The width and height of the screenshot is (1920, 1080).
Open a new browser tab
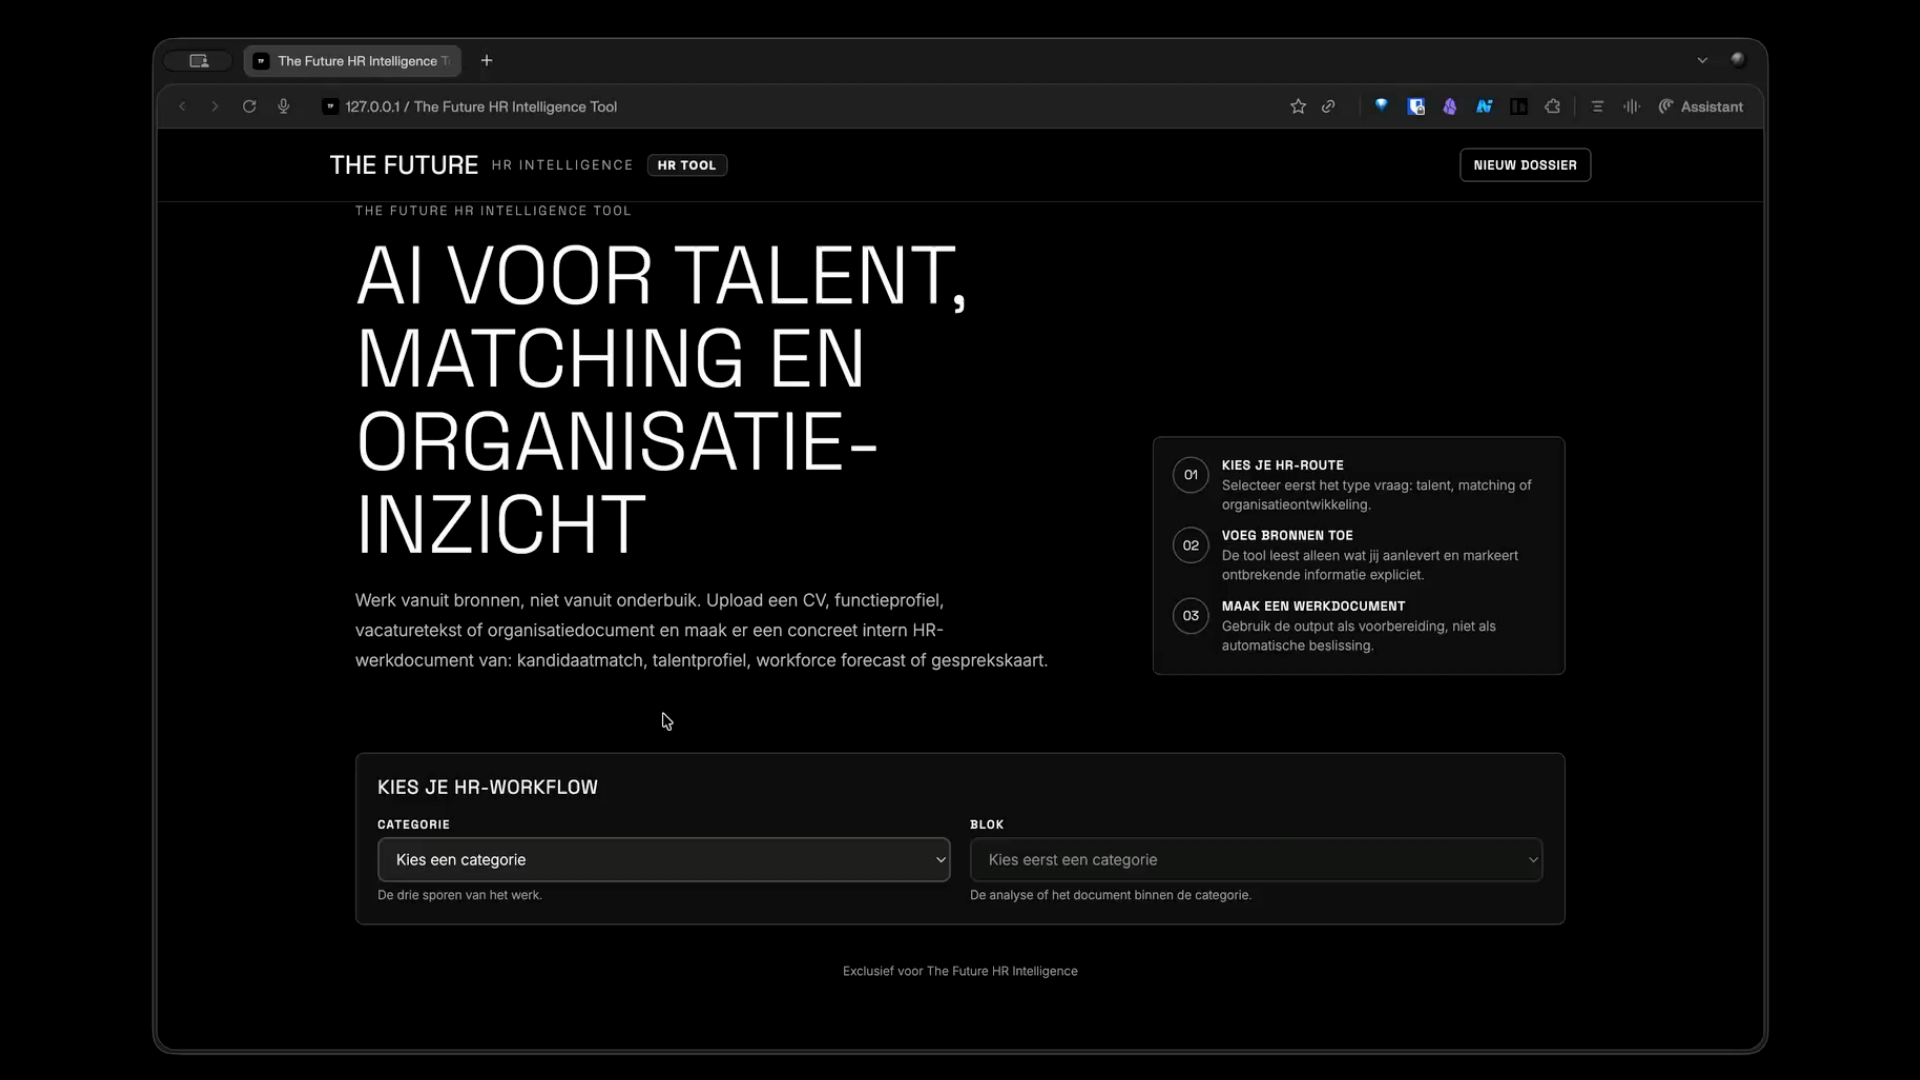click(487, 60)
